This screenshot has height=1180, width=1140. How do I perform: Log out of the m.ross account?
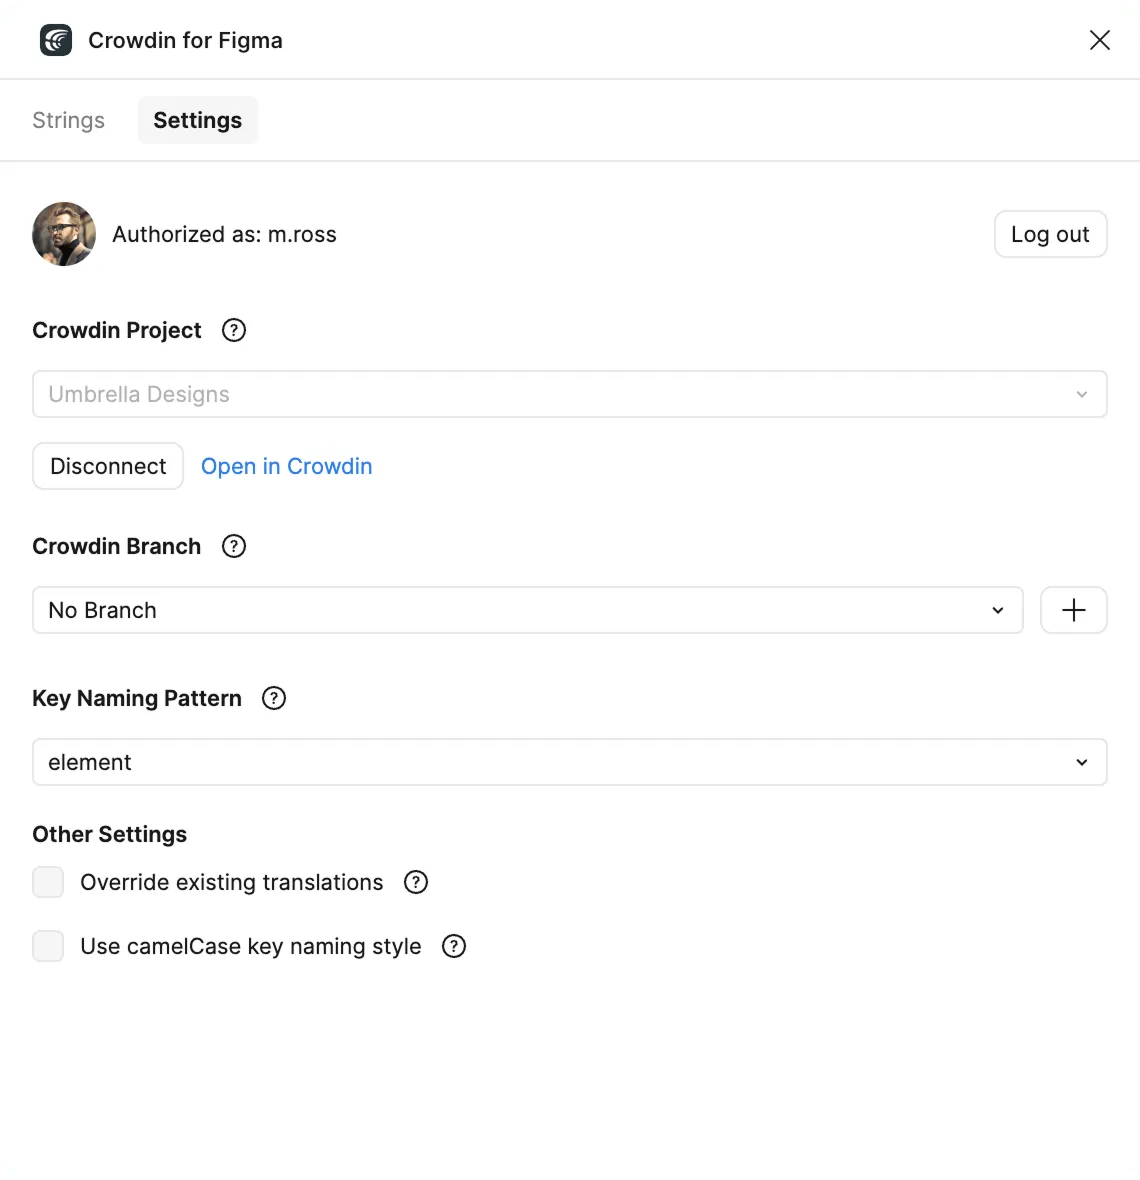(x=1050, y=234)
